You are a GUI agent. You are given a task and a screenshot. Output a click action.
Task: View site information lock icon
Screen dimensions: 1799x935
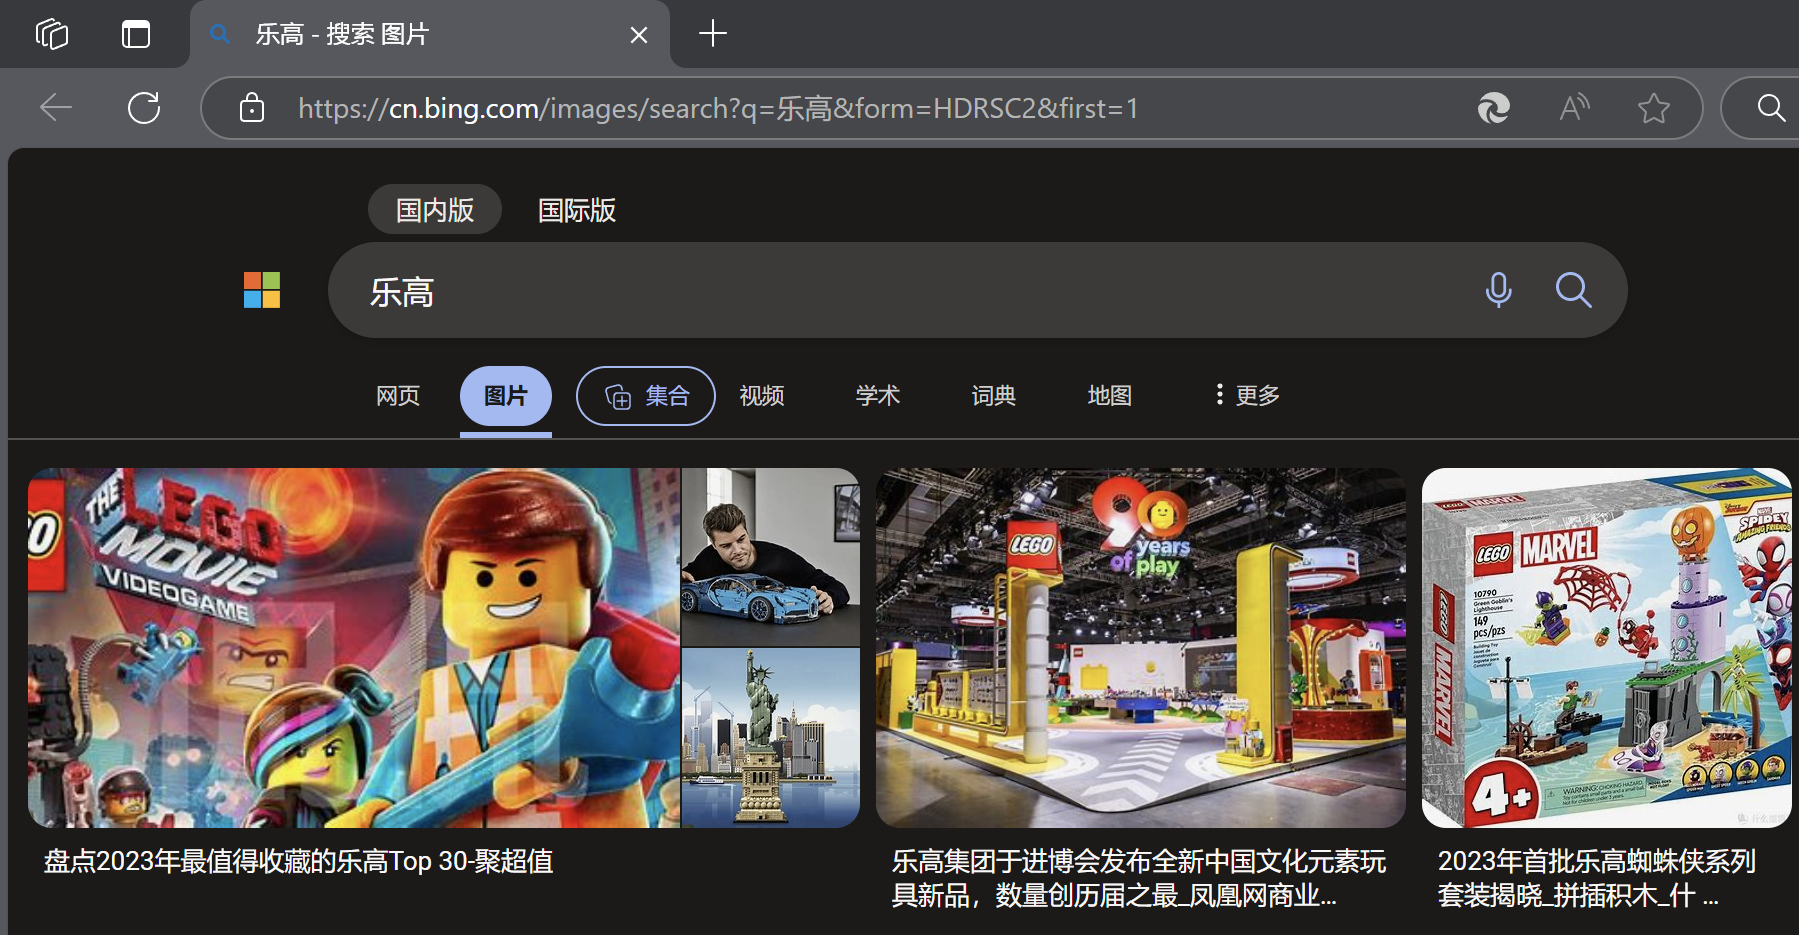252,108
